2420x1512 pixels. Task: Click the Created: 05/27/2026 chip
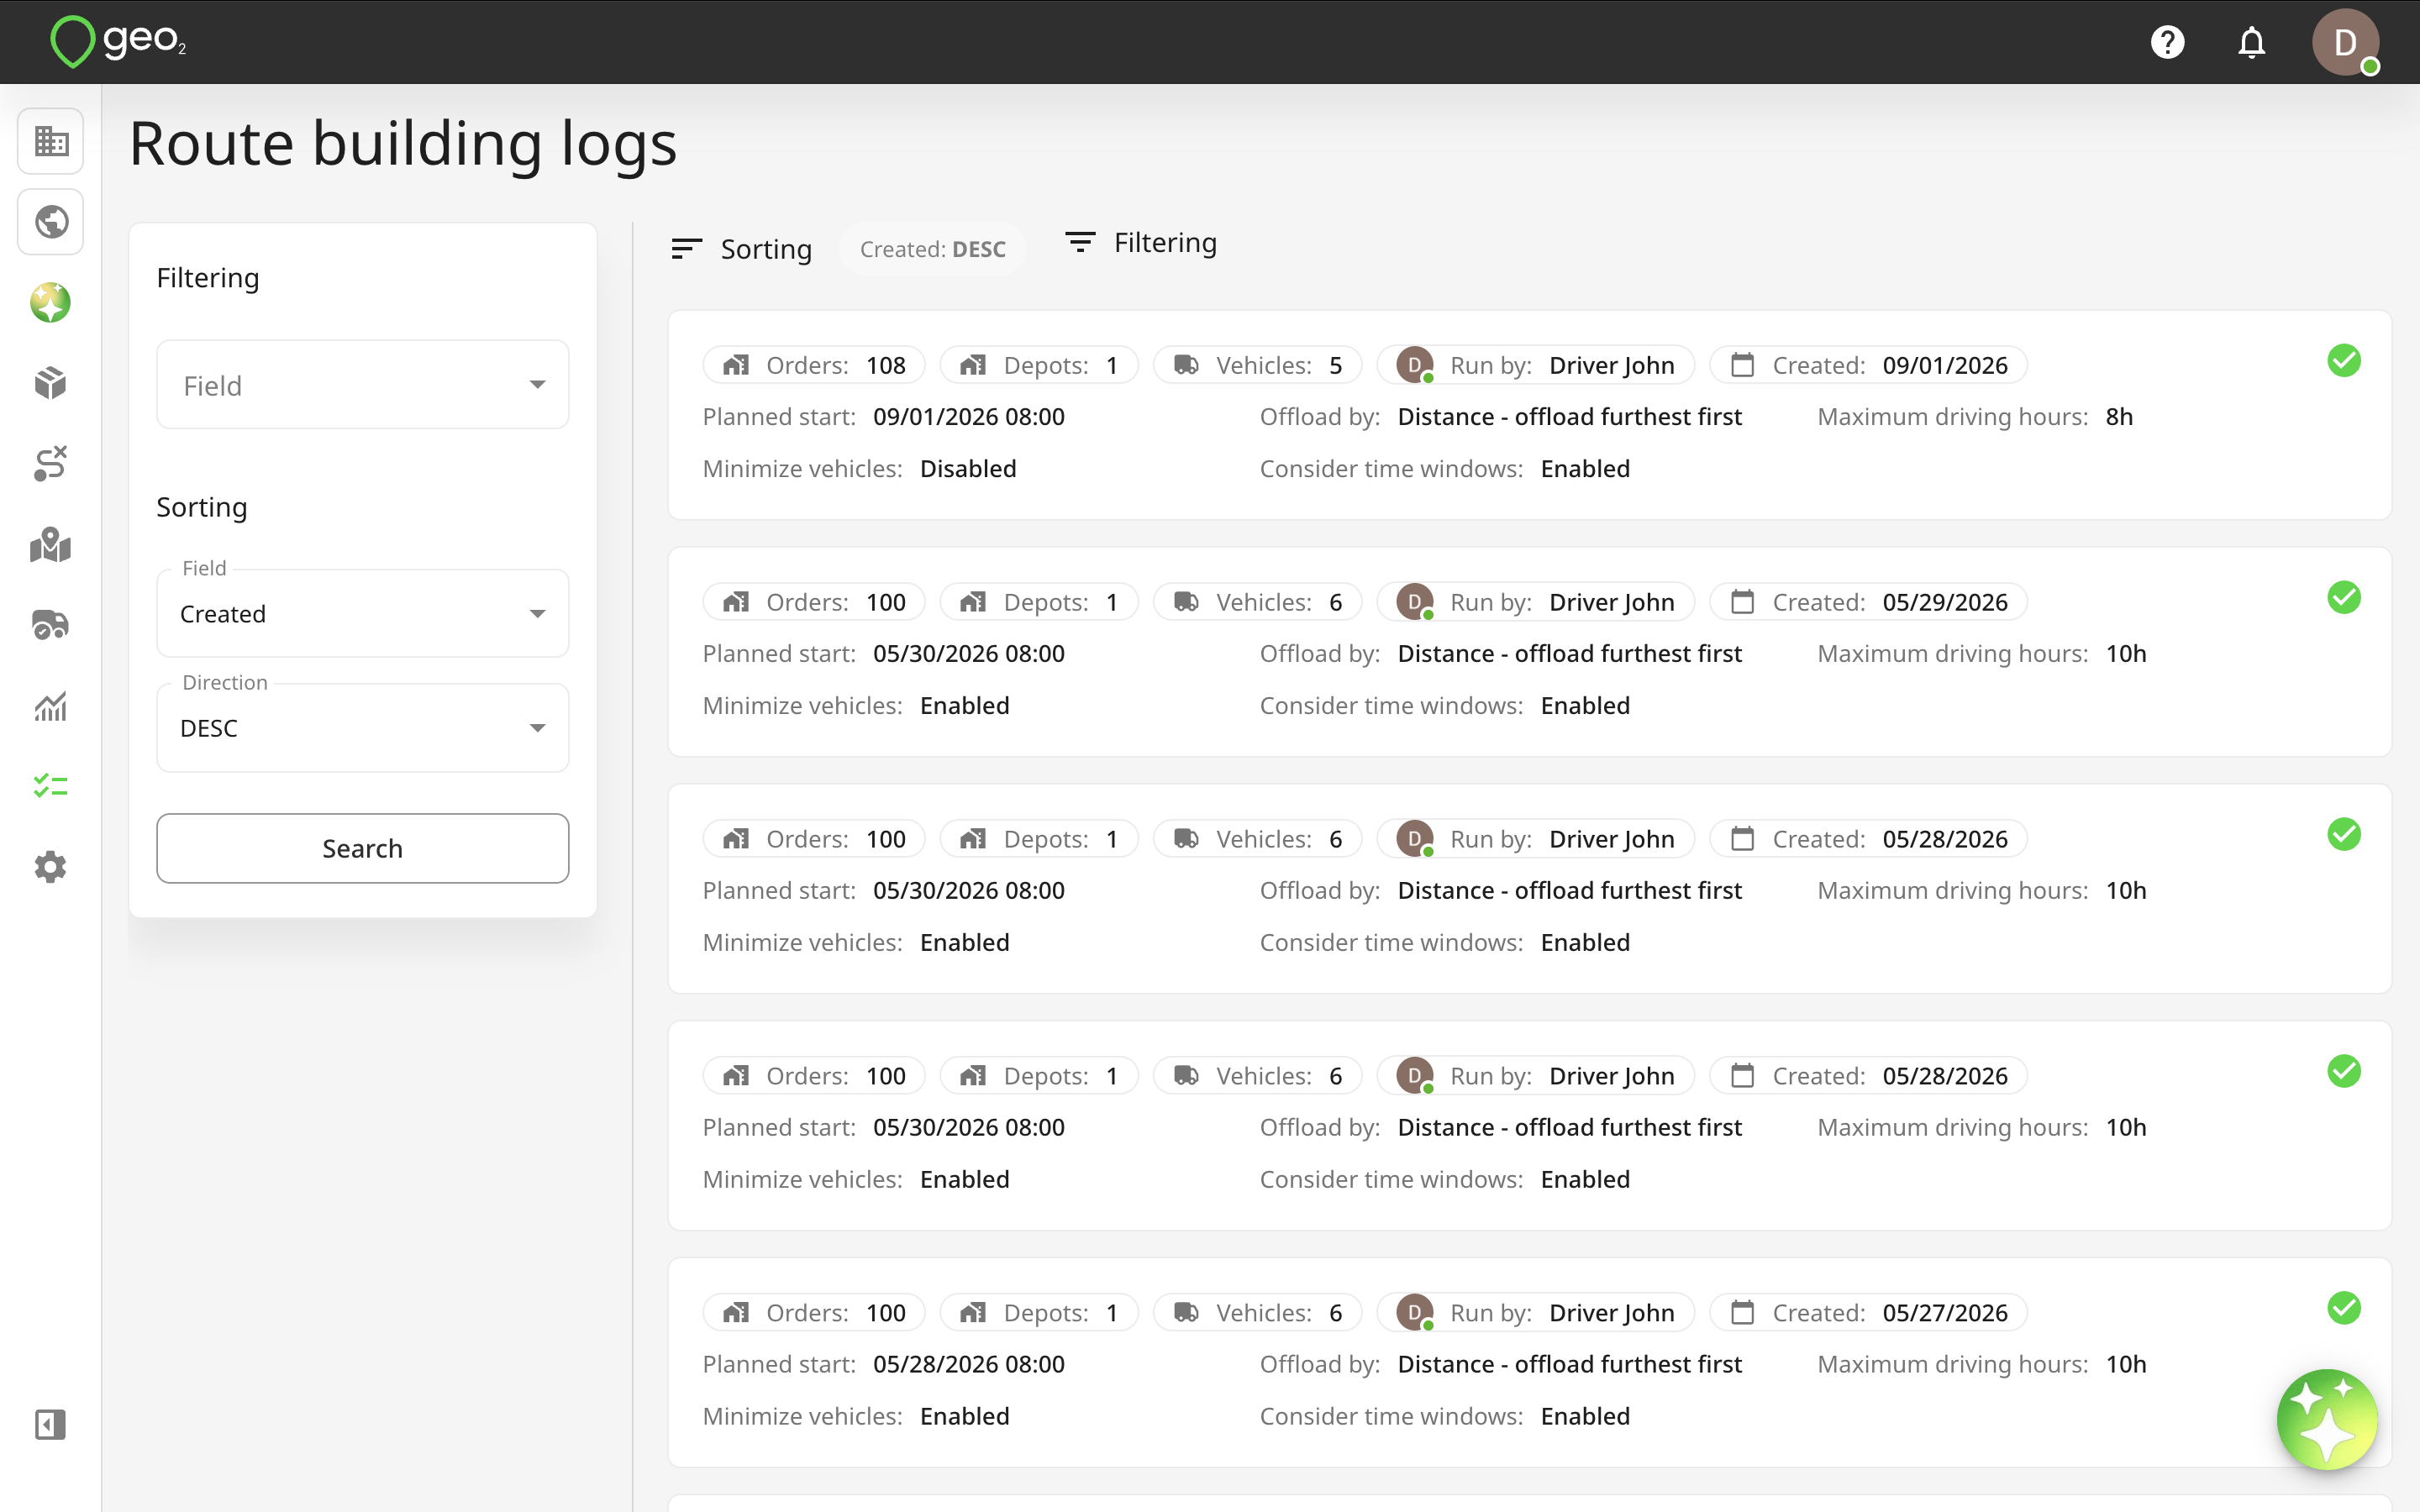pos(1868,1313)
